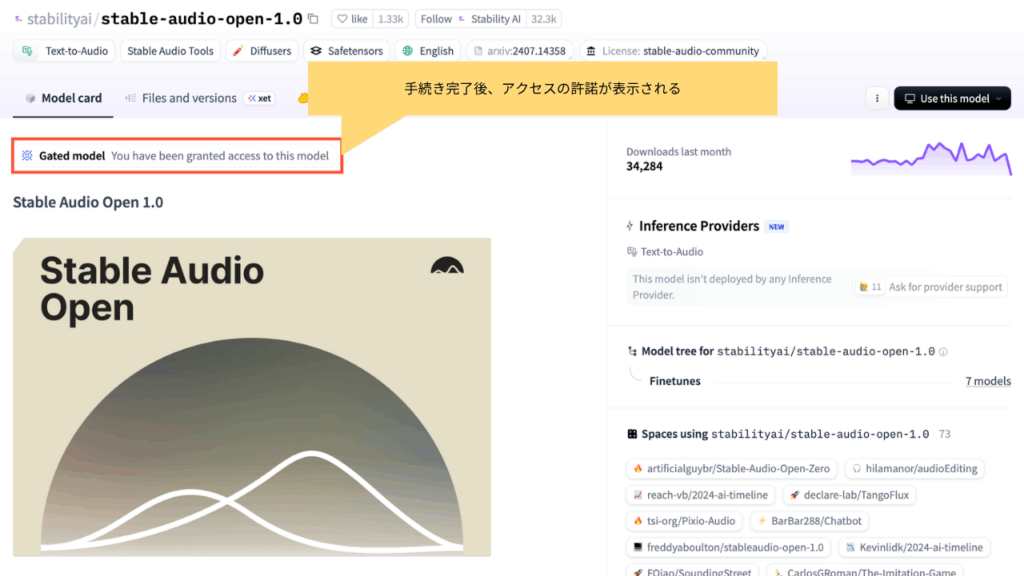Screen dimensions: 1024x576
Task: Filter by the English language tag
Action: point(428,51)
